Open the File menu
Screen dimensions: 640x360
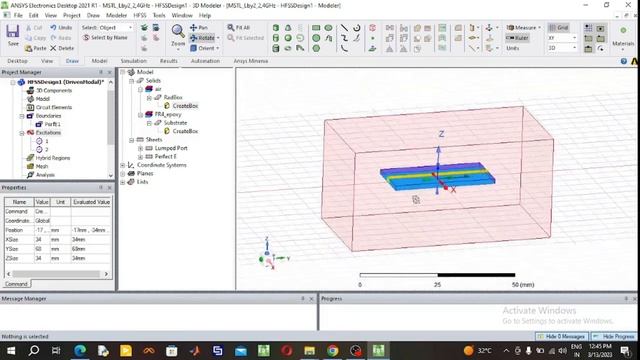(18, 15)
